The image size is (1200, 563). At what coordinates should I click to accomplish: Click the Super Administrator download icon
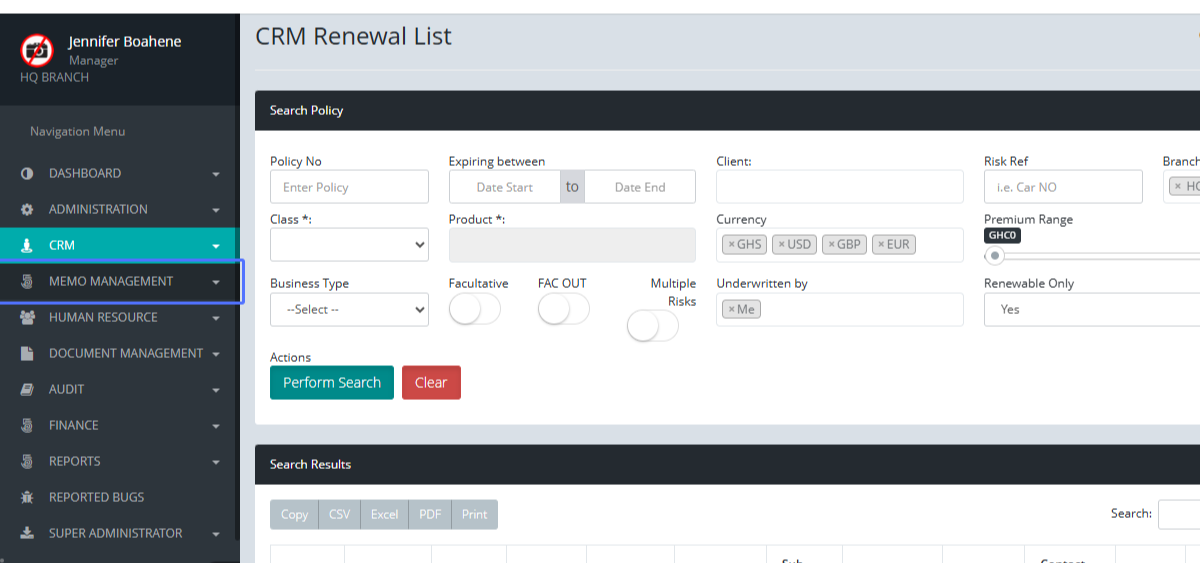(x=27, y=534)
